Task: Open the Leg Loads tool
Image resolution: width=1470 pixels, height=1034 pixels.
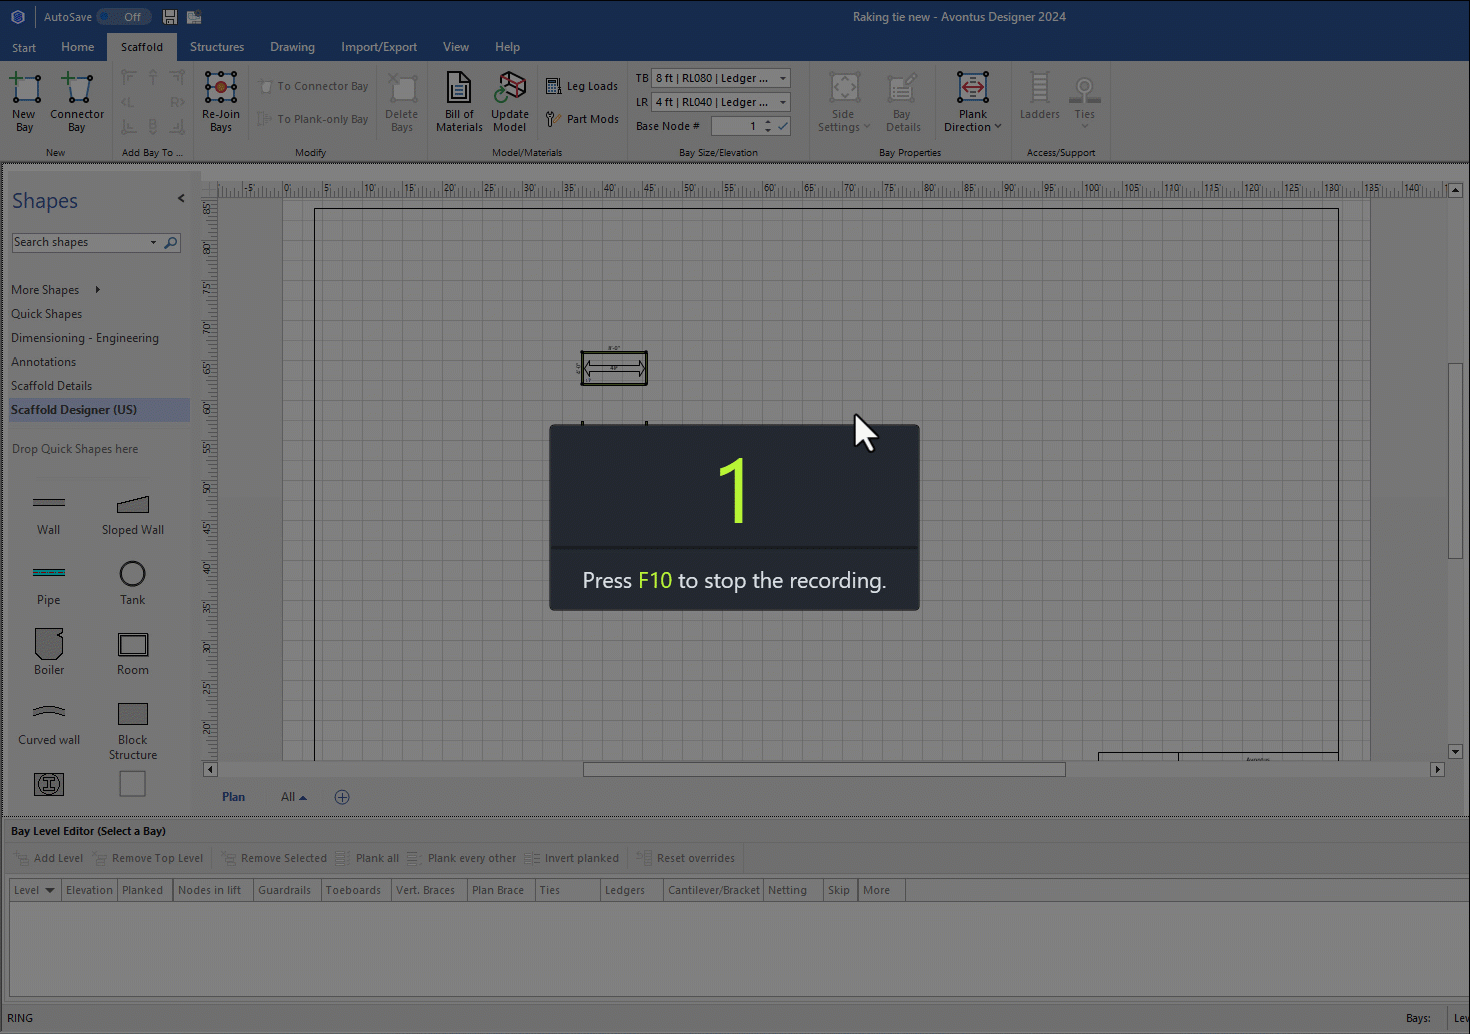Action: coord(582,87)
